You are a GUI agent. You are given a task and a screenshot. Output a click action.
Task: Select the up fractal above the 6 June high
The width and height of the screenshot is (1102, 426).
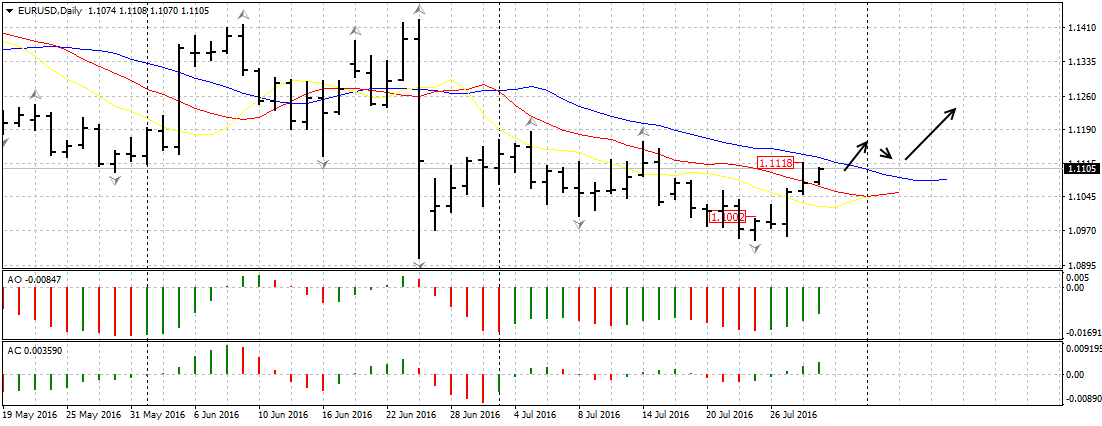point(242,14)
